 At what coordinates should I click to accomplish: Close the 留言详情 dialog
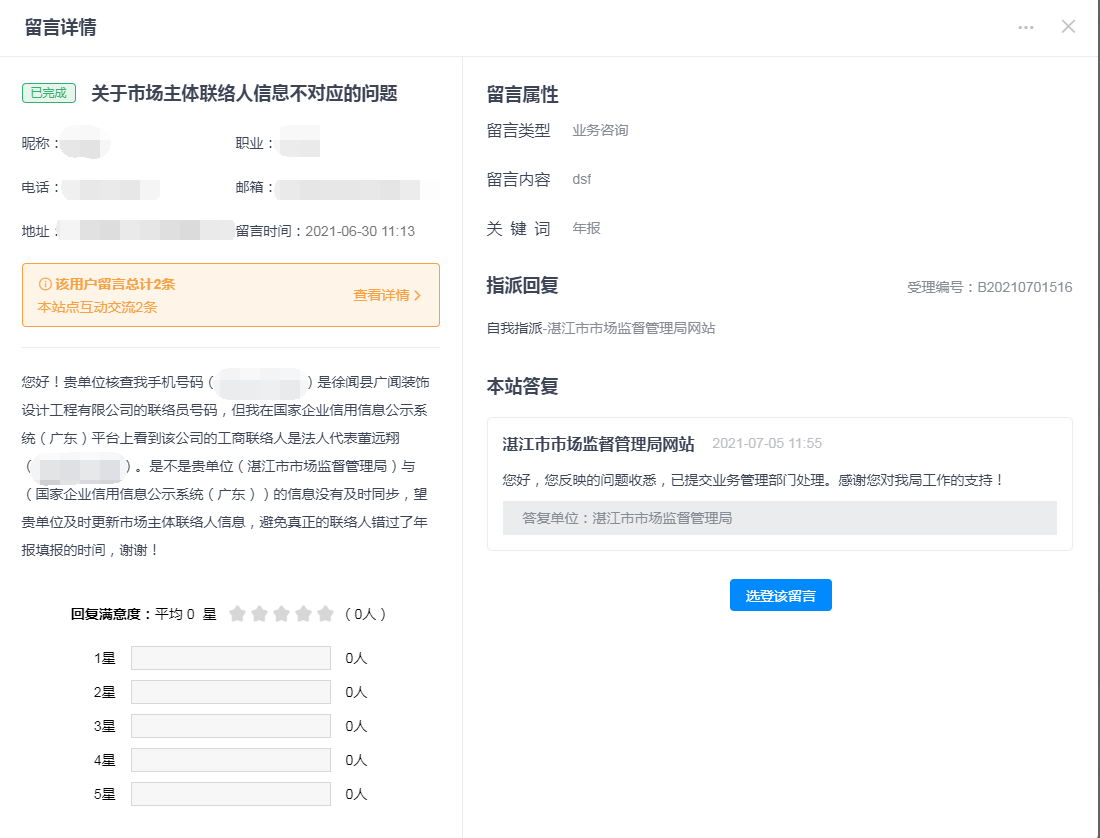[1068, 27]
